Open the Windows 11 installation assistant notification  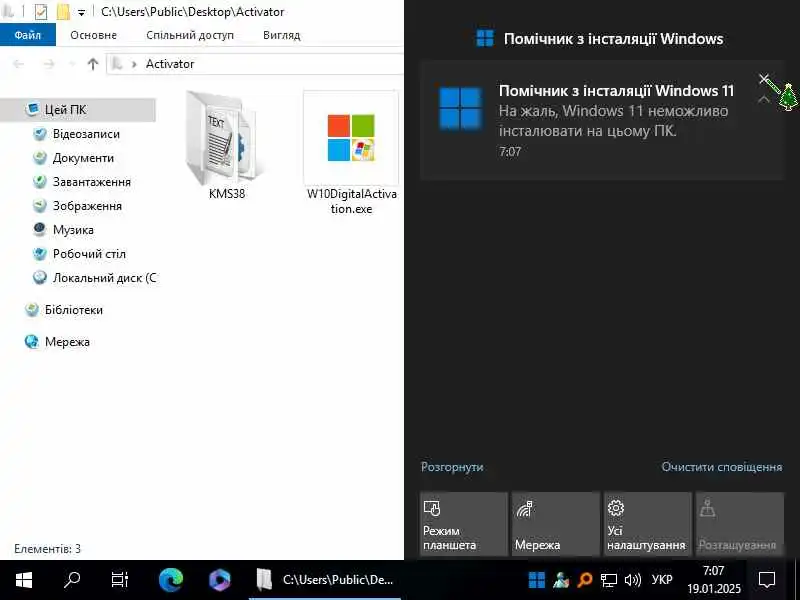[x=602, y=120]
